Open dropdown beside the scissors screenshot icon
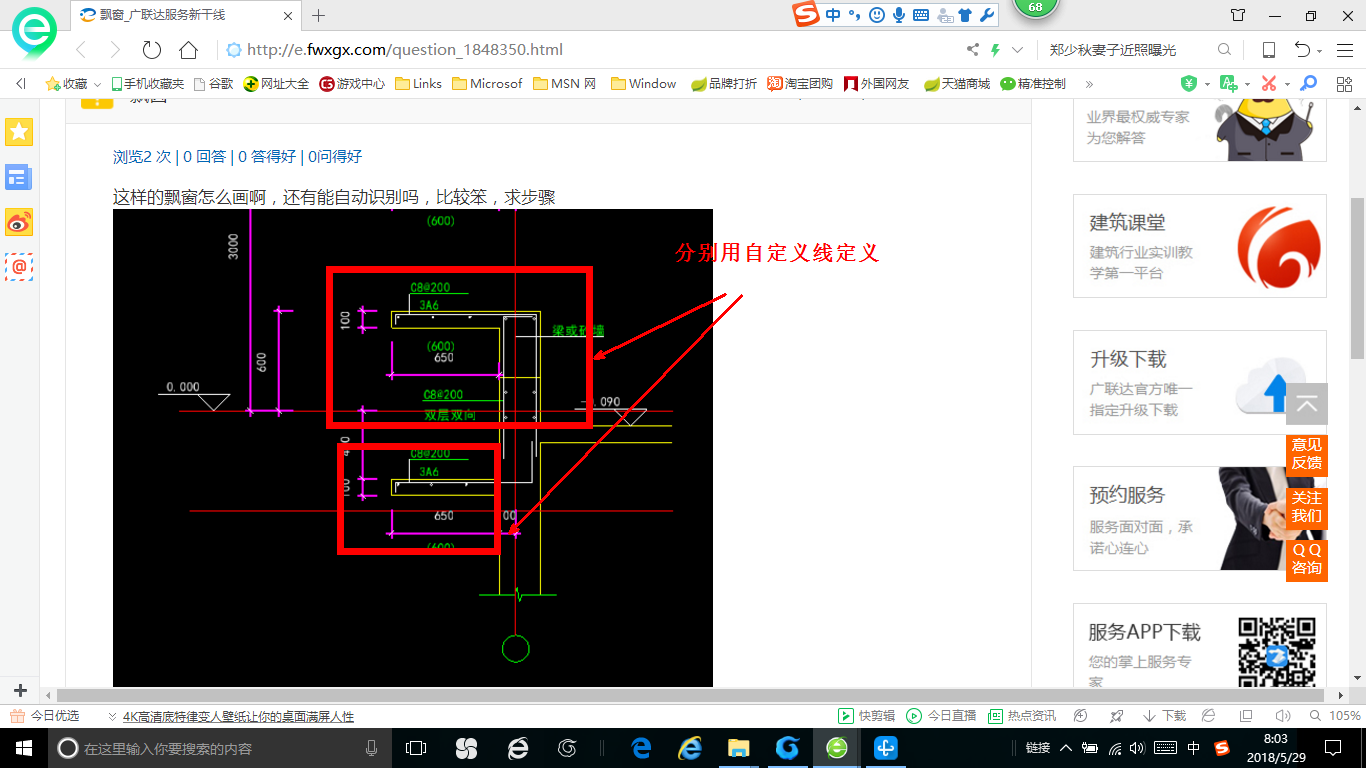 coord(1287,84)
